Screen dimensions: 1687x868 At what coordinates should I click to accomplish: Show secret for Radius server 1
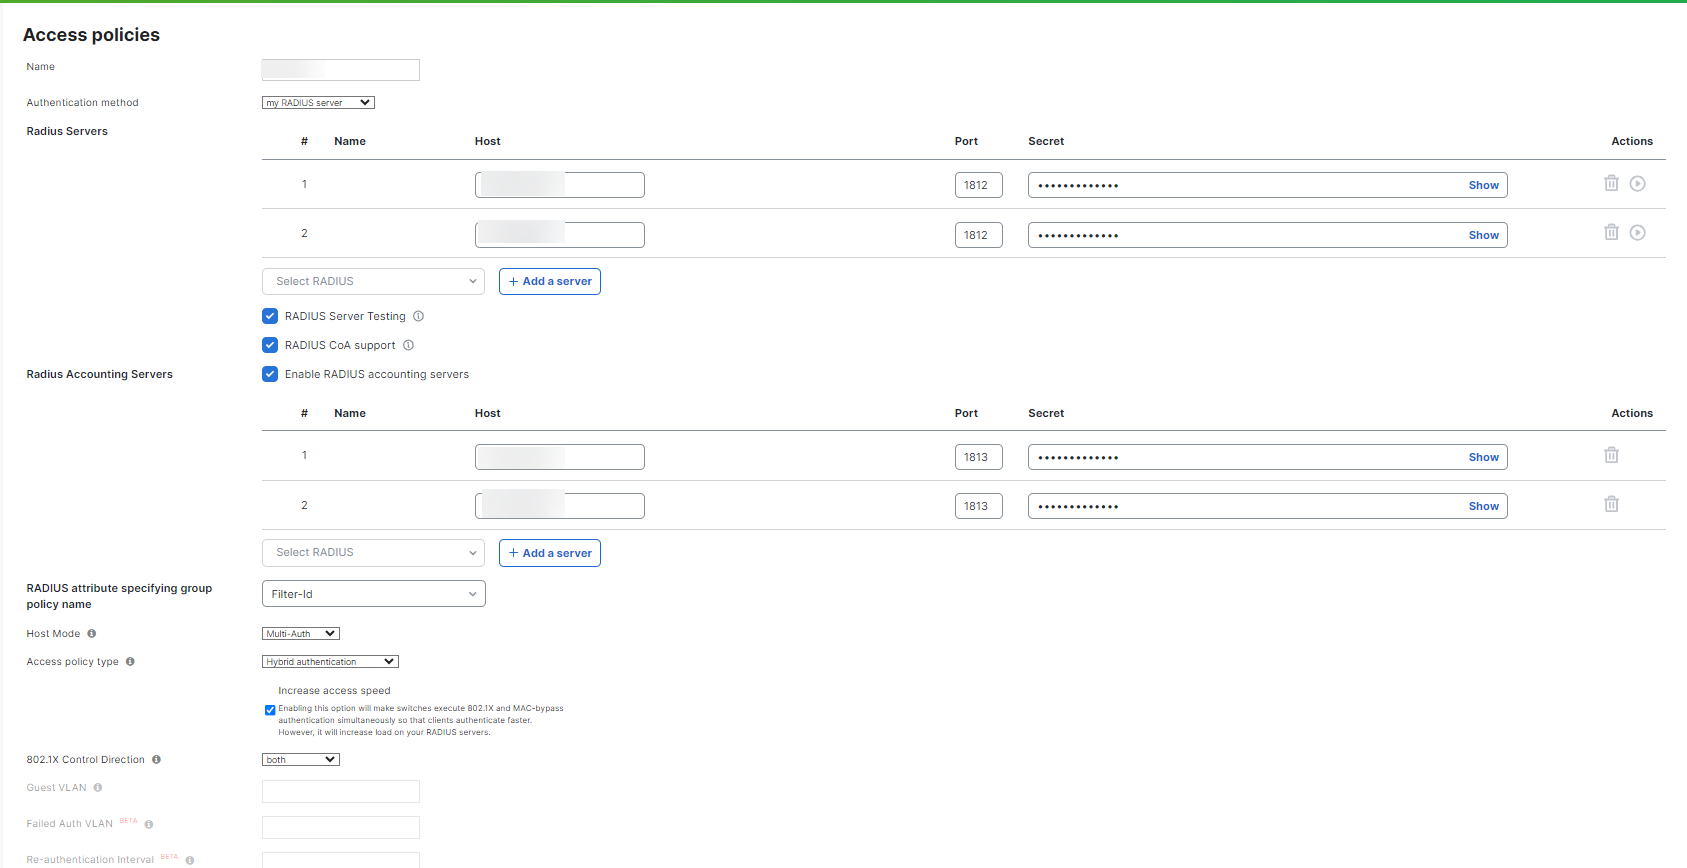tap(1483, 185)
